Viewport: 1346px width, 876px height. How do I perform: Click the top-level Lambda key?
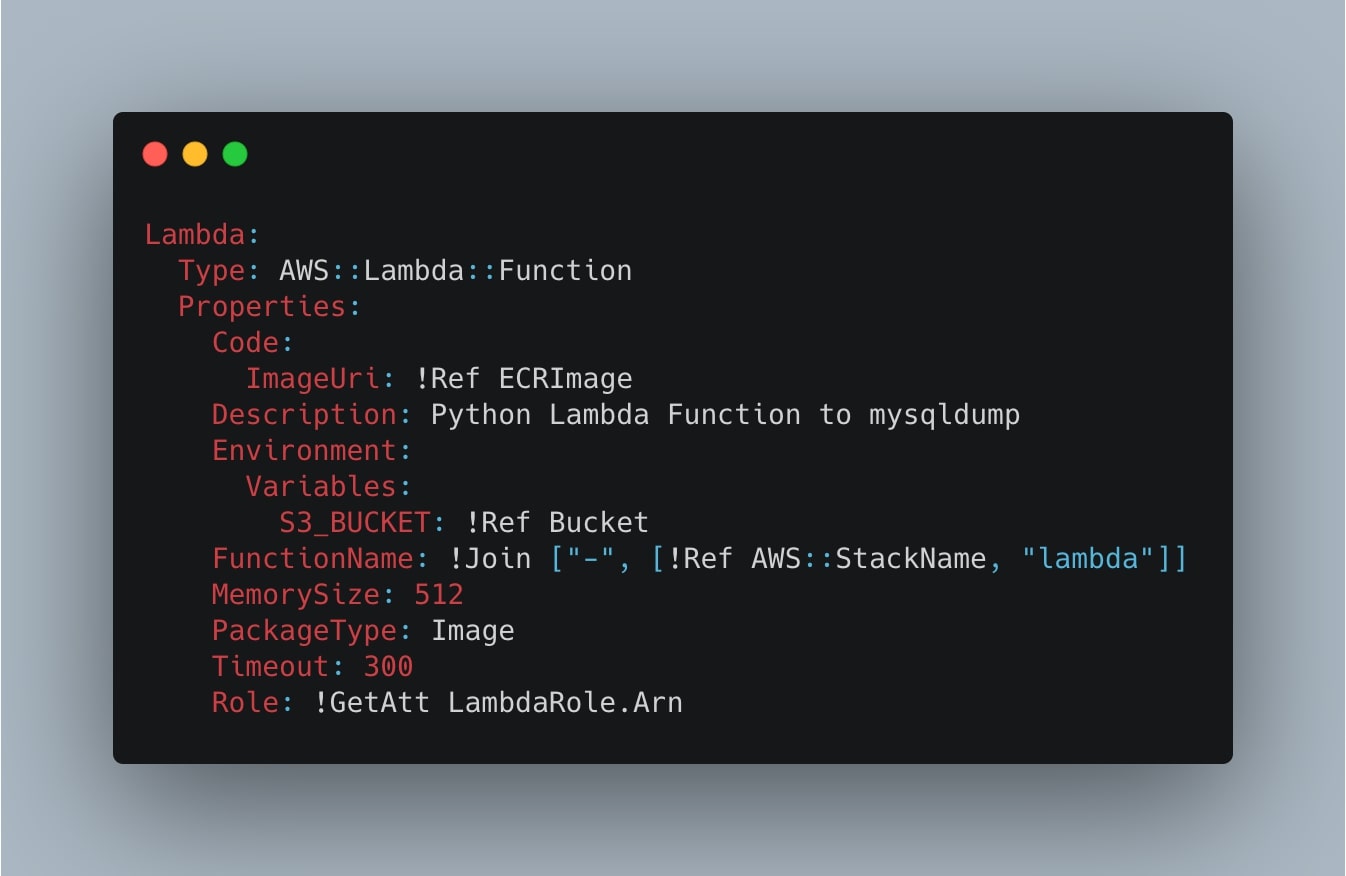[x=195, y=235]
